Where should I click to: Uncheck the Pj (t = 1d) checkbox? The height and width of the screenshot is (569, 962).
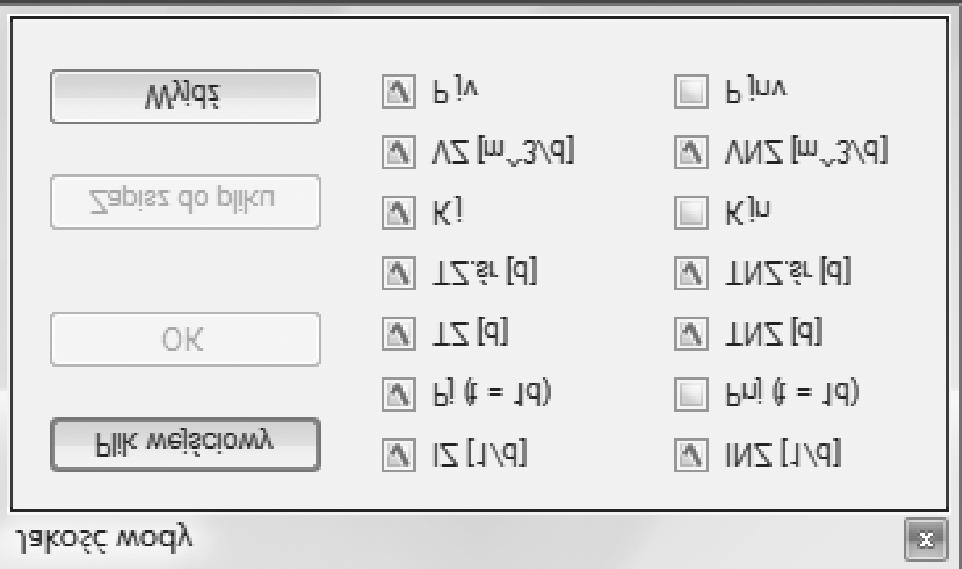point(396,394)
